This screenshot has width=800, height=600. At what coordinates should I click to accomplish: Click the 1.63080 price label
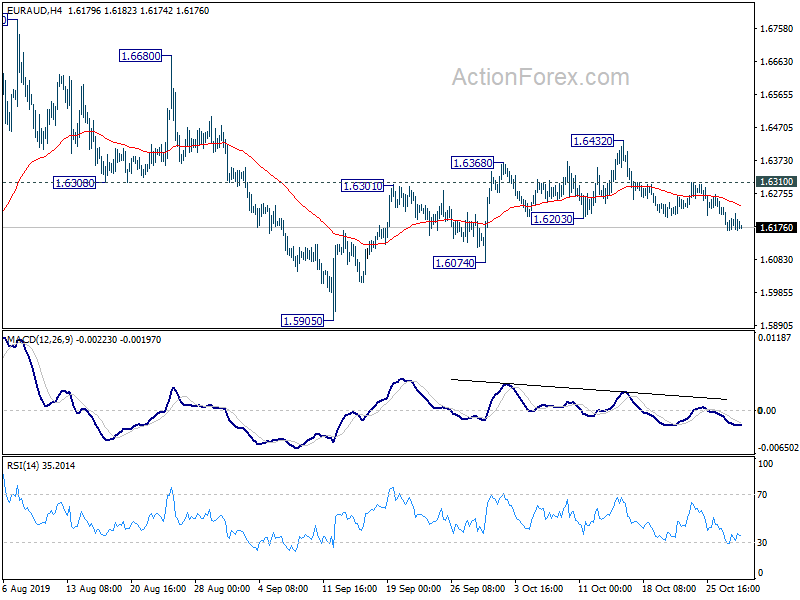click(74, 183)
